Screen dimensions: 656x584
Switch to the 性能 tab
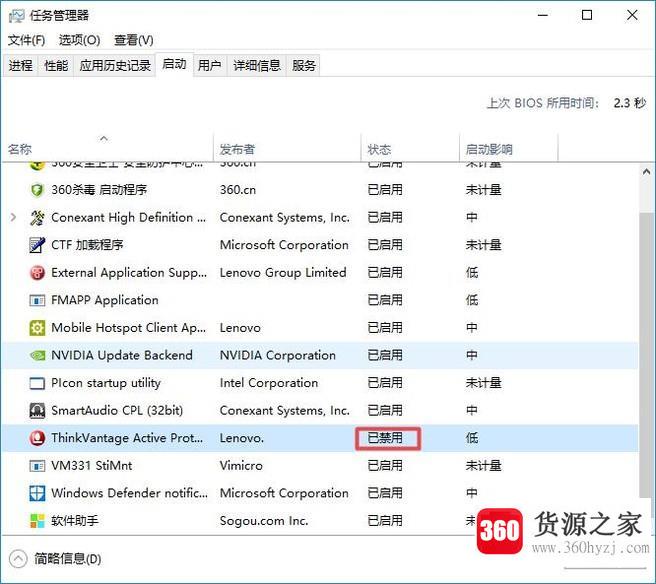(x=56, y=66)
